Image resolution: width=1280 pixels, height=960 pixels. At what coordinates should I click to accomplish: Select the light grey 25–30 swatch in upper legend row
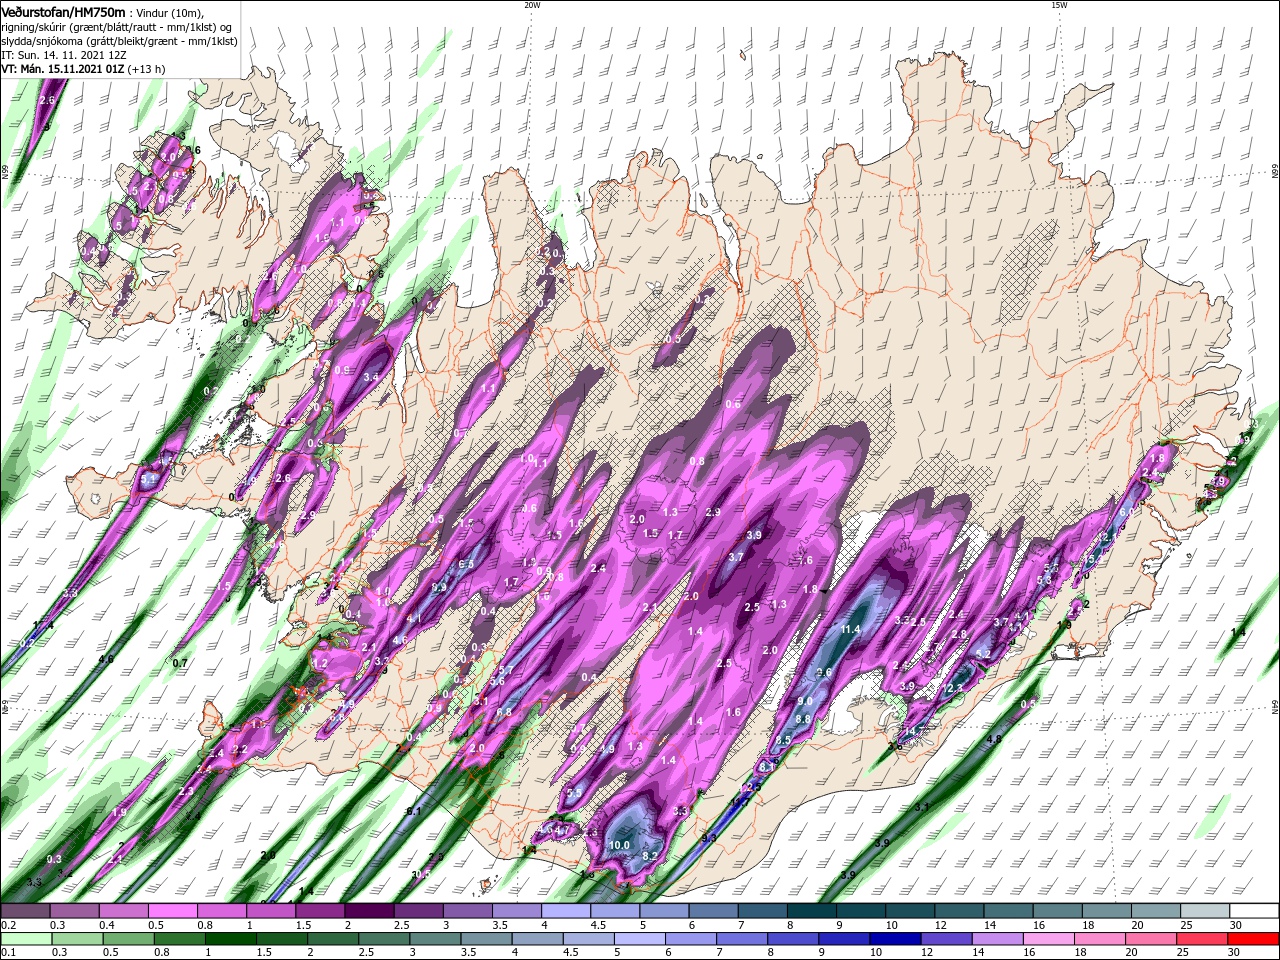1206,913
